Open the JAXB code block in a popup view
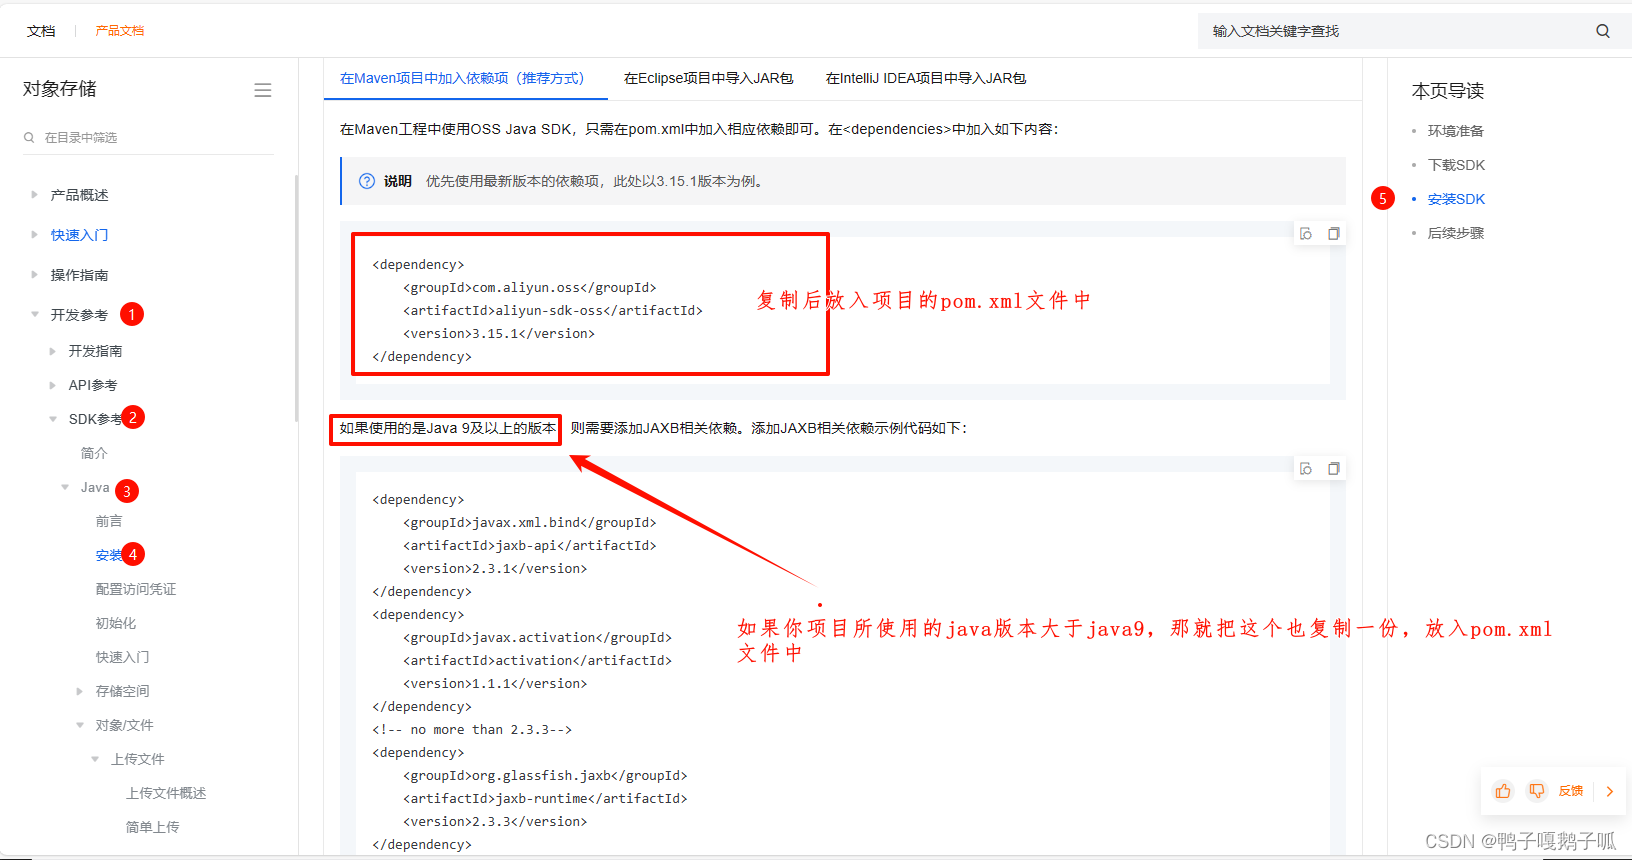The image size is (1632, 860). tap(1306, 469)
